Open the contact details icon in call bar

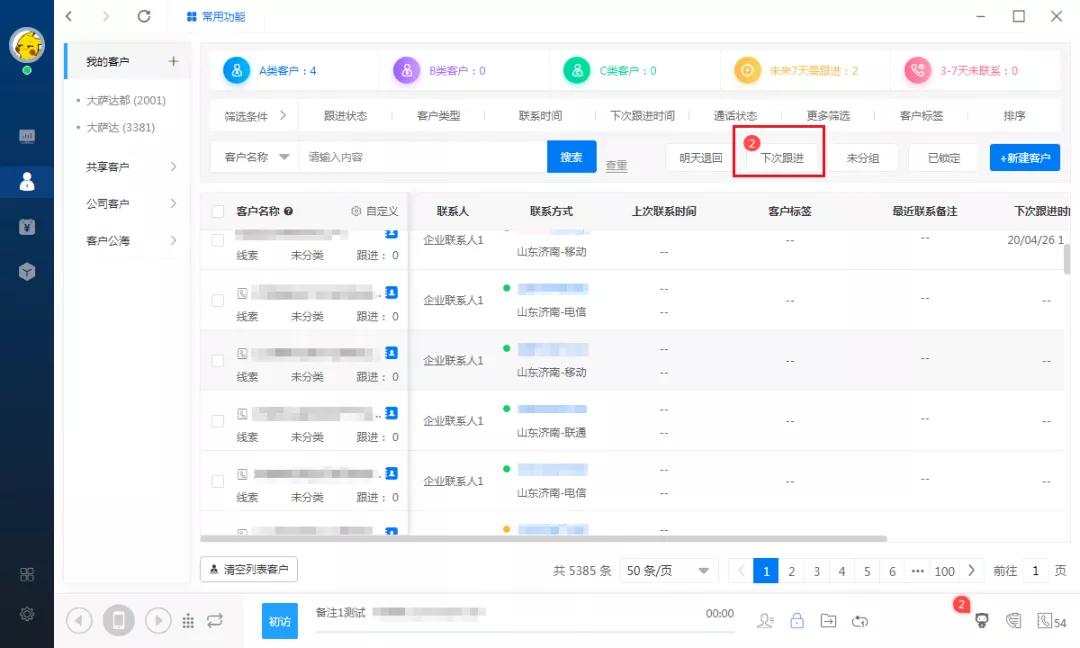(765, 621)
